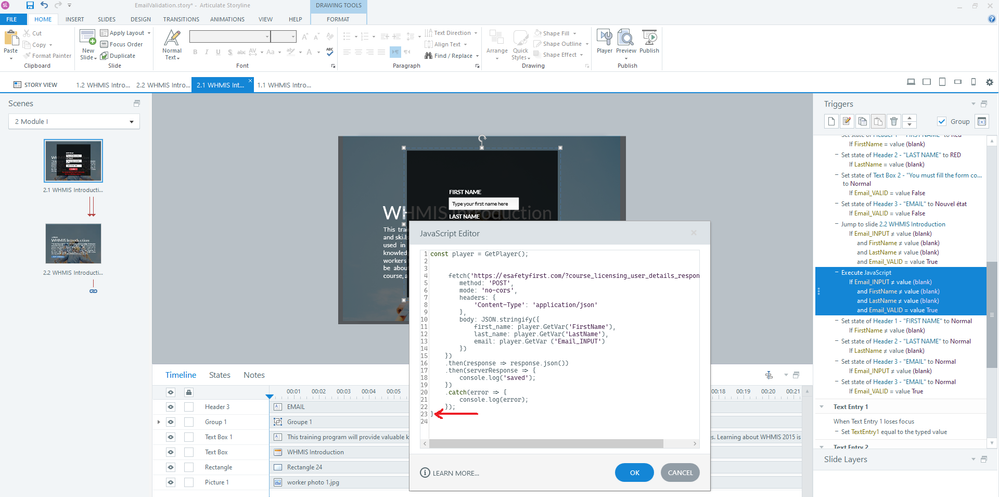This screenshot has height=497, width=999.
Task: Create a new trigger in Triggers panel
Action: pos(830,121)
